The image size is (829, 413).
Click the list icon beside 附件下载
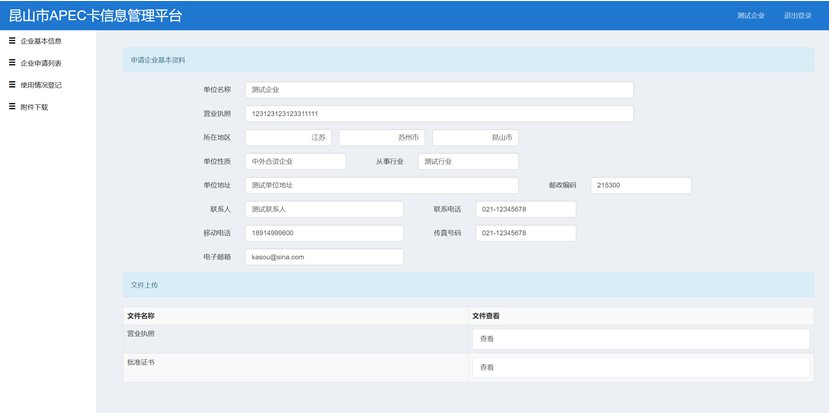click(x=12, y=106)
